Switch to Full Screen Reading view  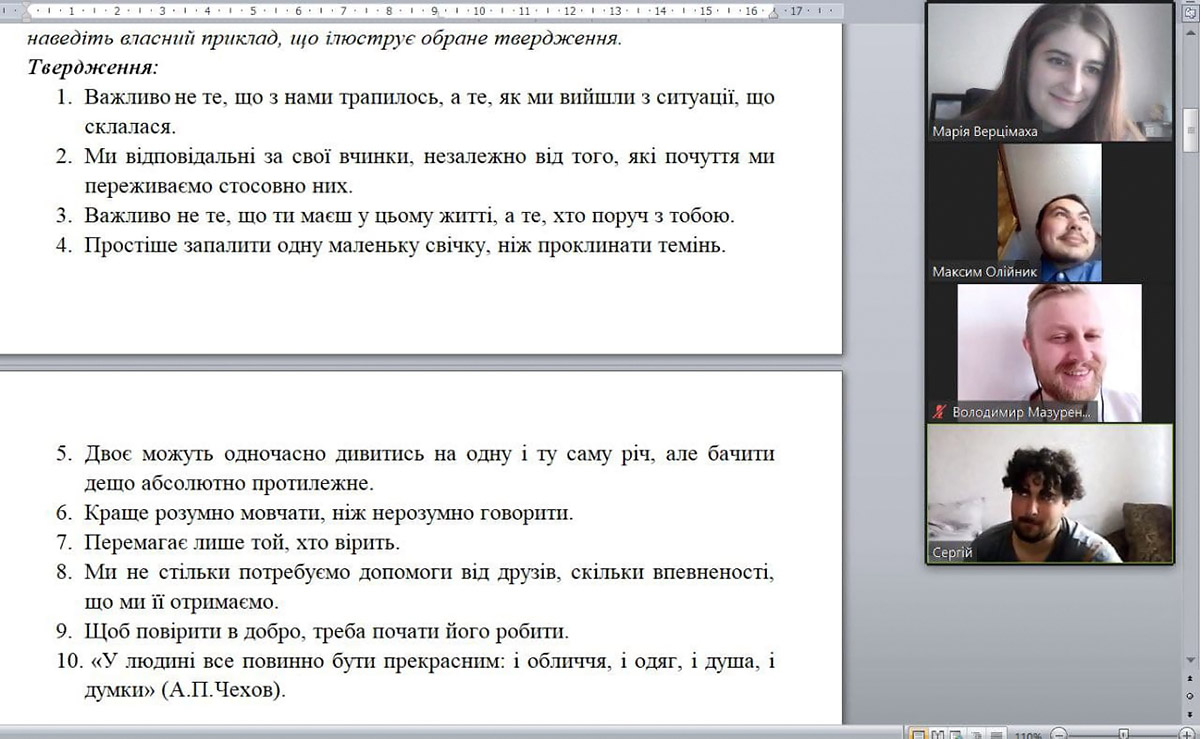(938, 733)
